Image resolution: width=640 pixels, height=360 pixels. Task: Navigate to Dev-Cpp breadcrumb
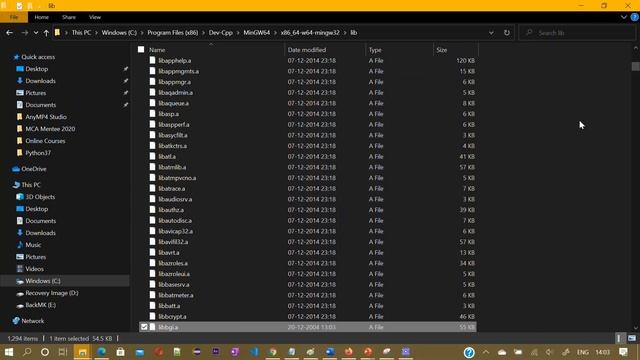tap(220, 33)
